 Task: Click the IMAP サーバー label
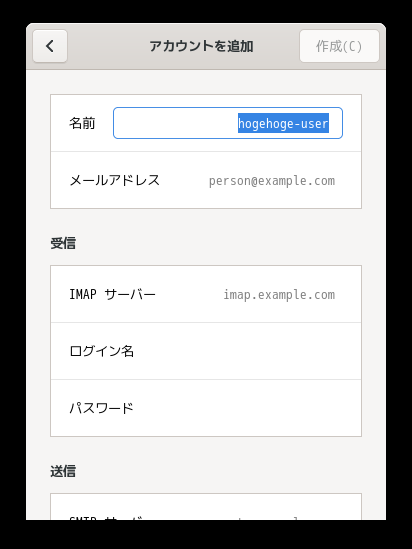point(112,294)
